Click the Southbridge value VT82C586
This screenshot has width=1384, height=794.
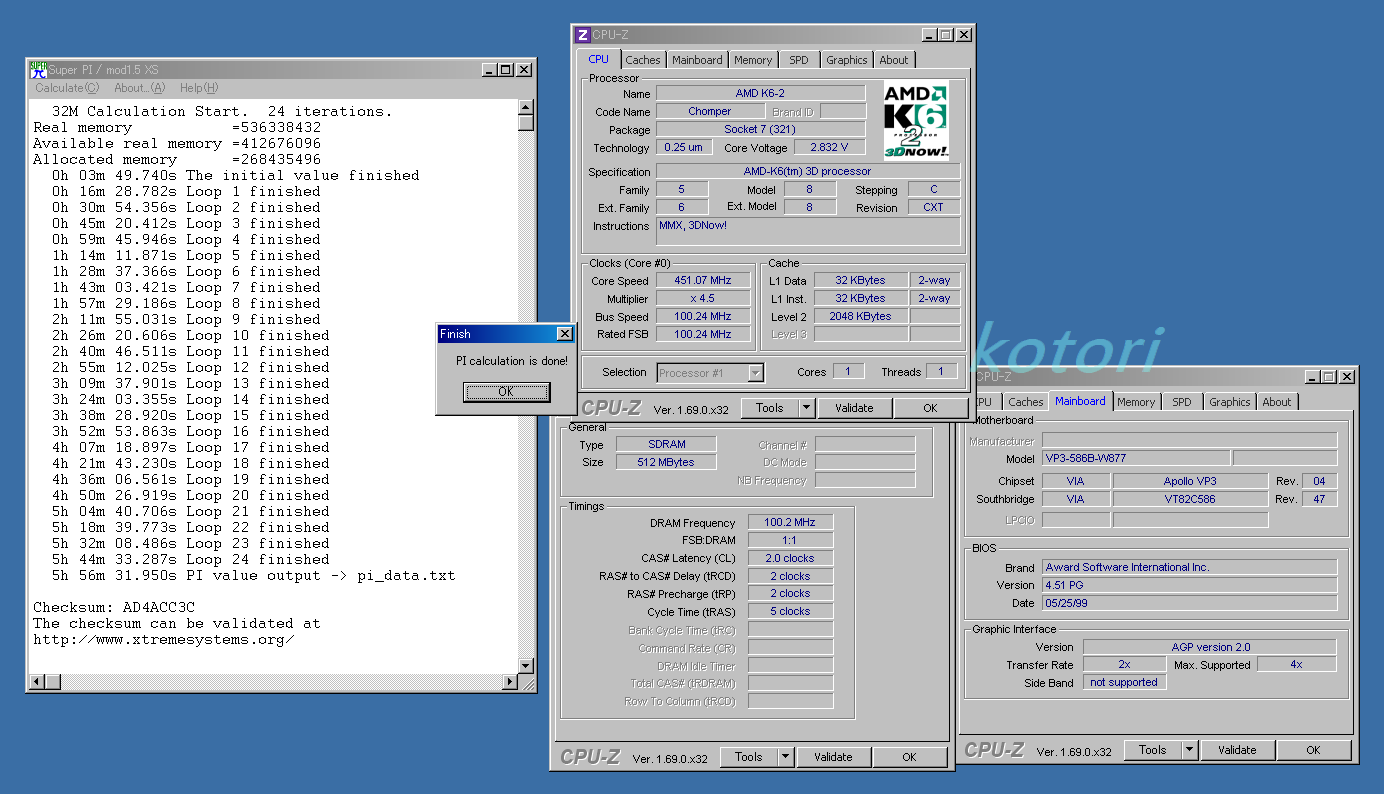point(1190,499)
